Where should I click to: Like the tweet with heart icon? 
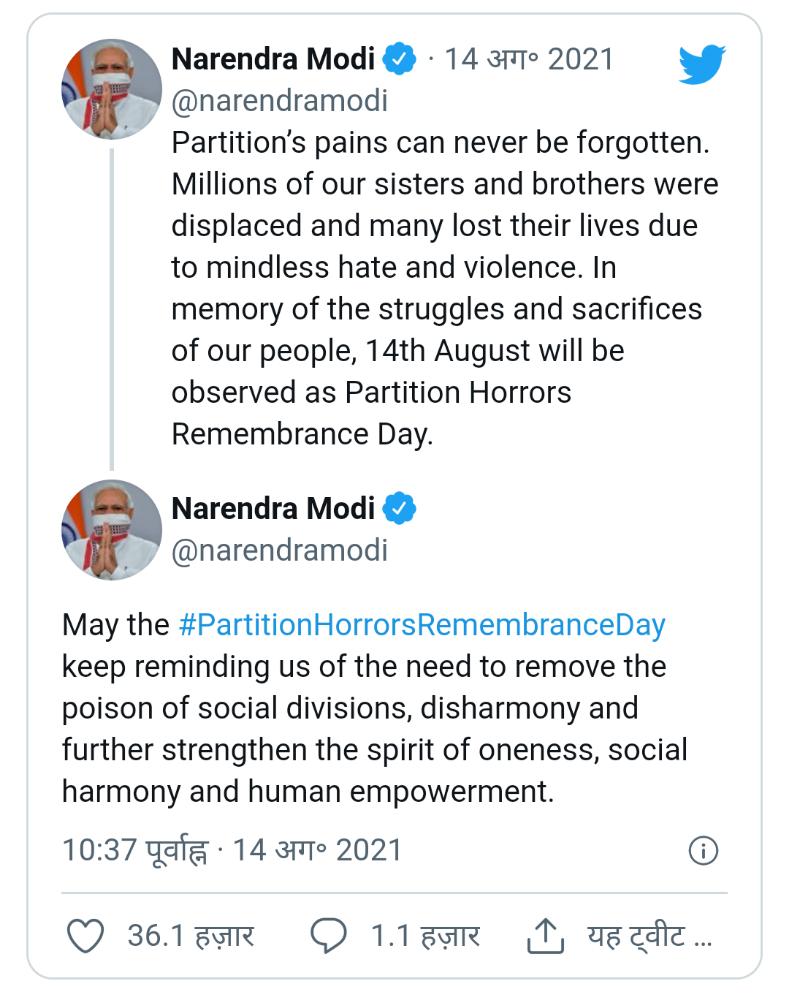coord(85,937)
